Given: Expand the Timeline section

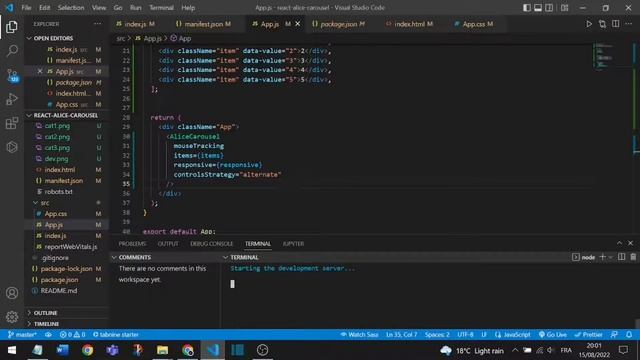Looking at the screenshot, I should [x=46, y=324].
